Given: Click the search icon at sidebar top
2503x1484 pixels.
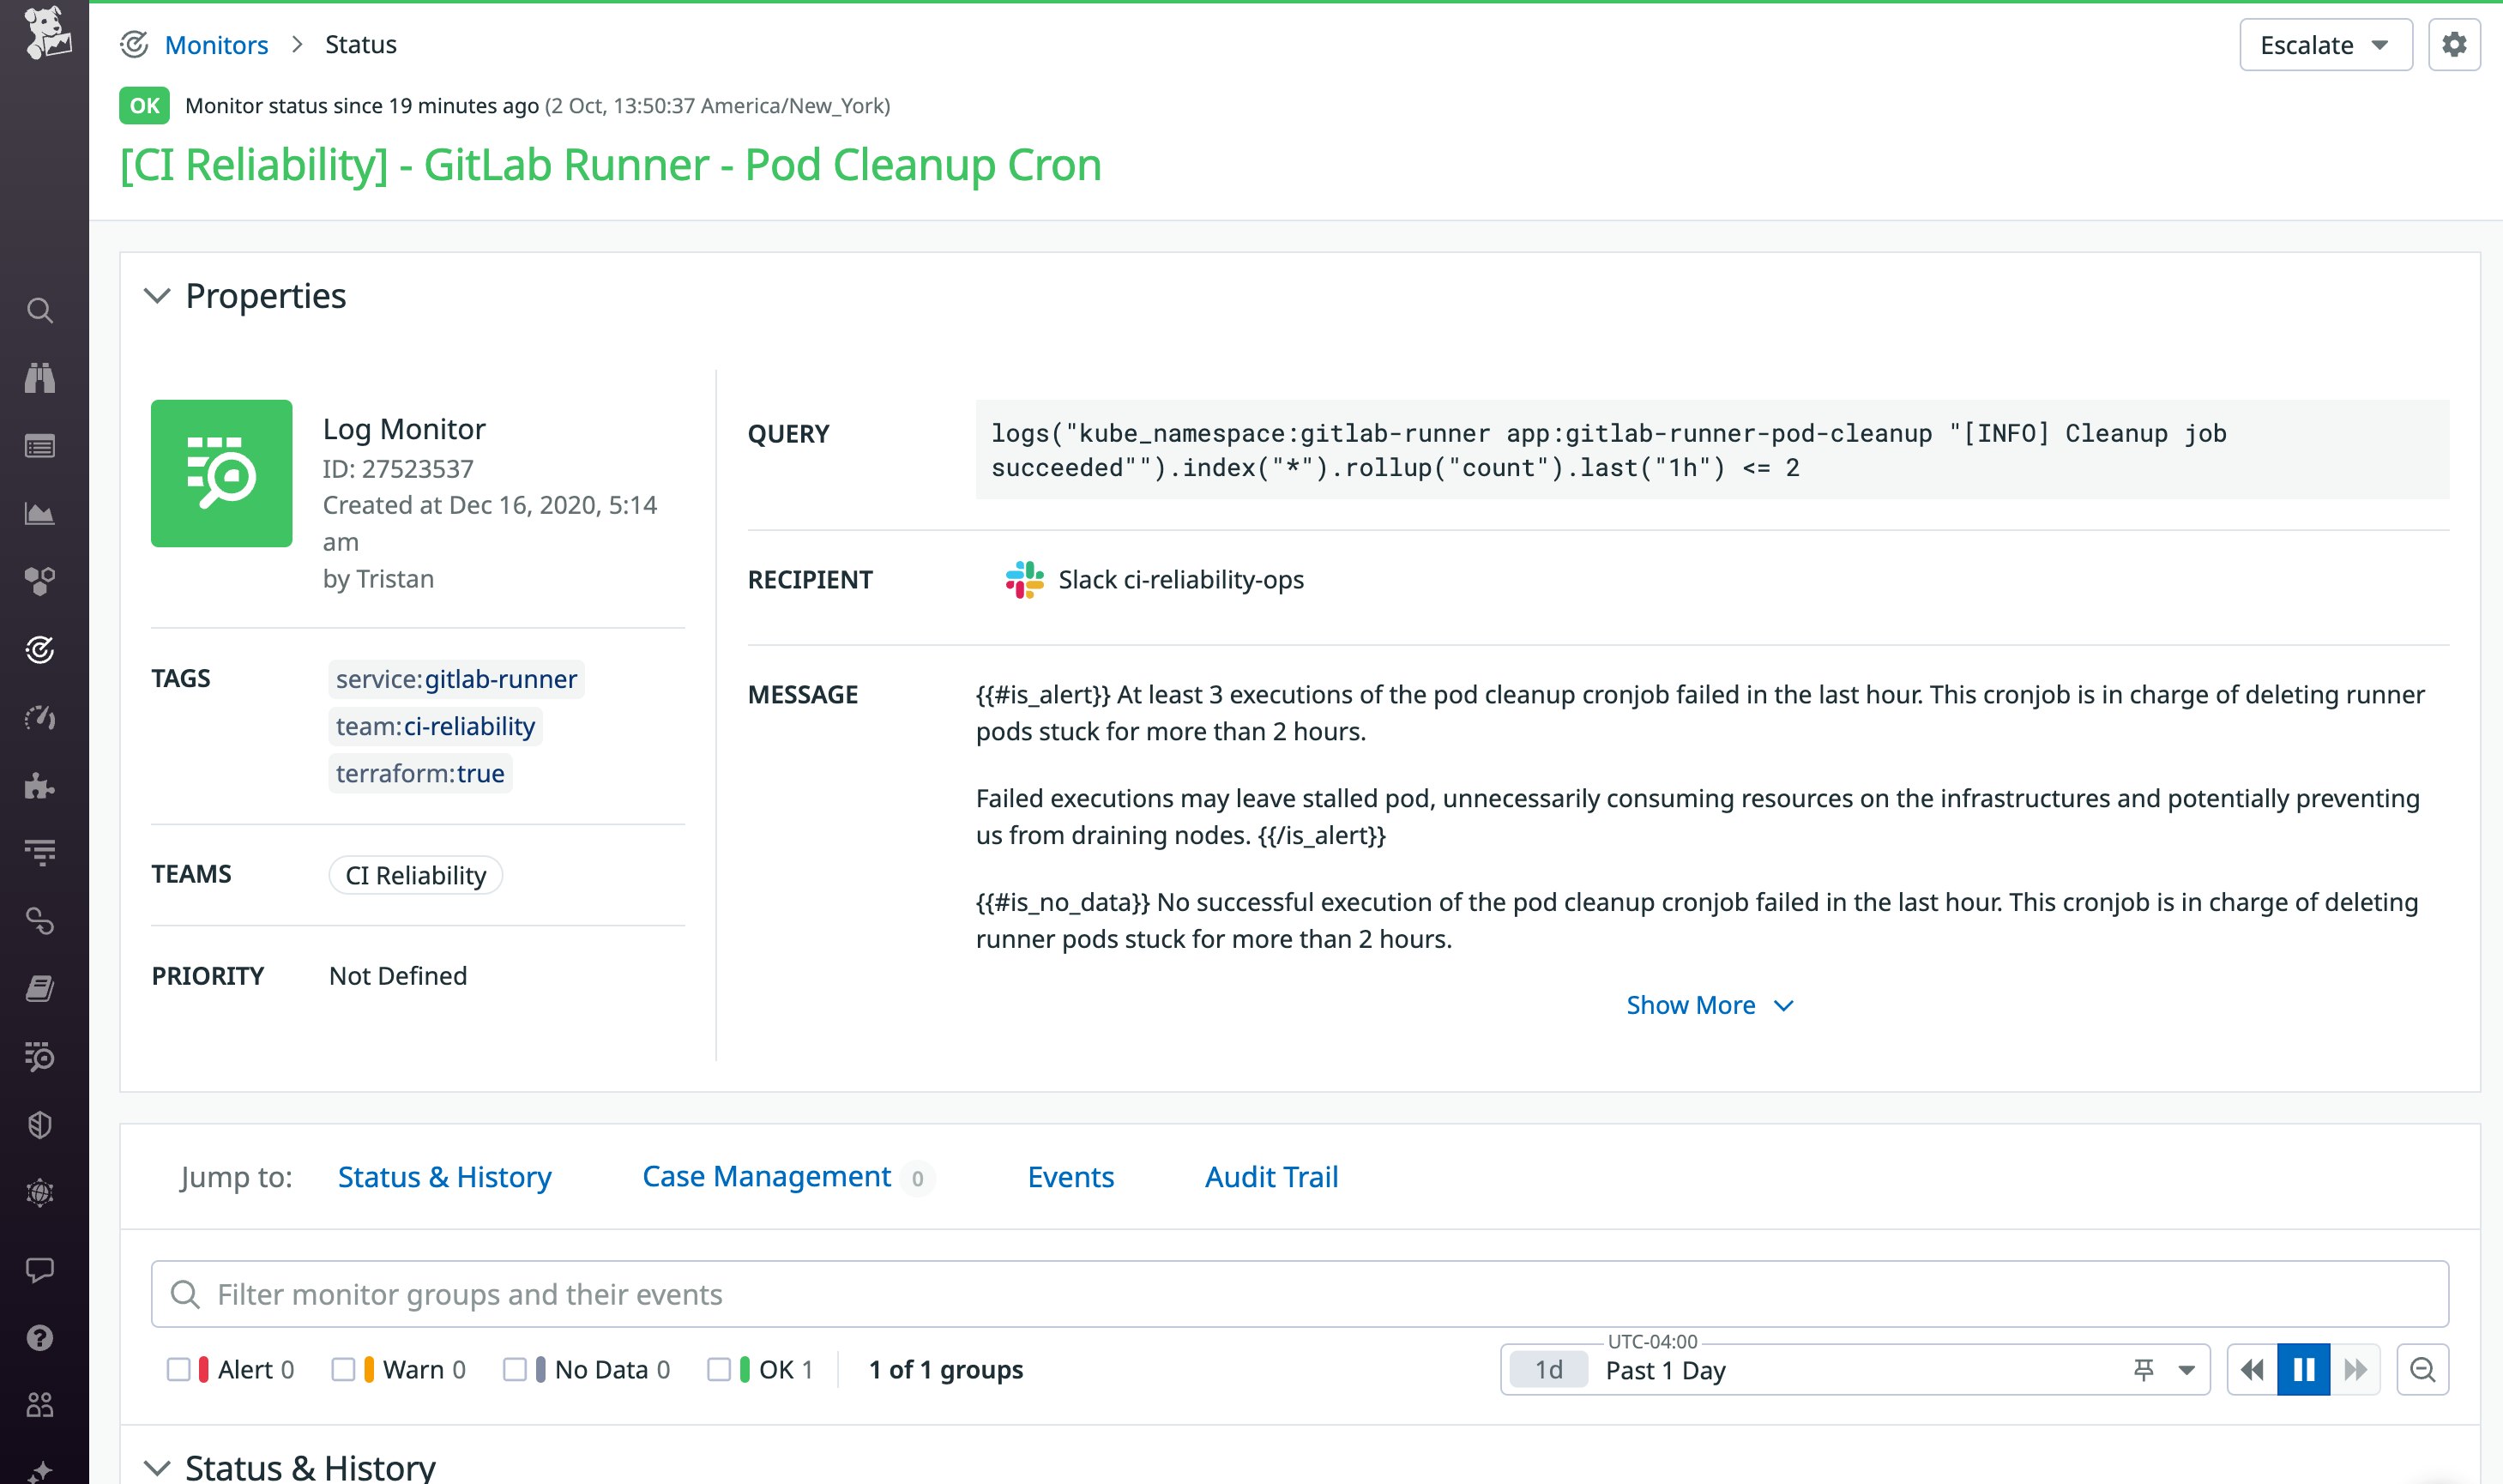Looking at the screenshot, I should point(41,310).
